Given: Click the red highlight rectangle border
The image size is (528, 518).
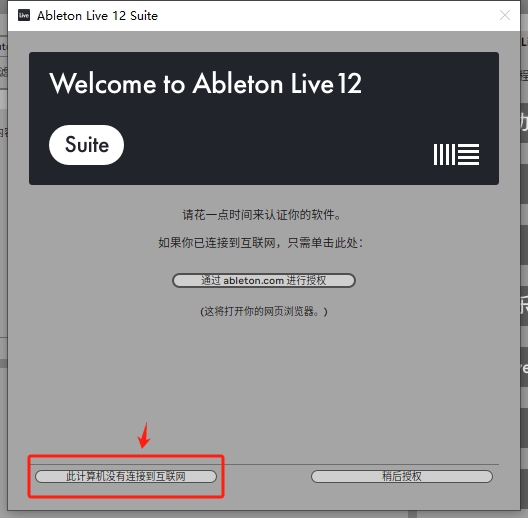Looking at the screenshot, I should [126, 456].
